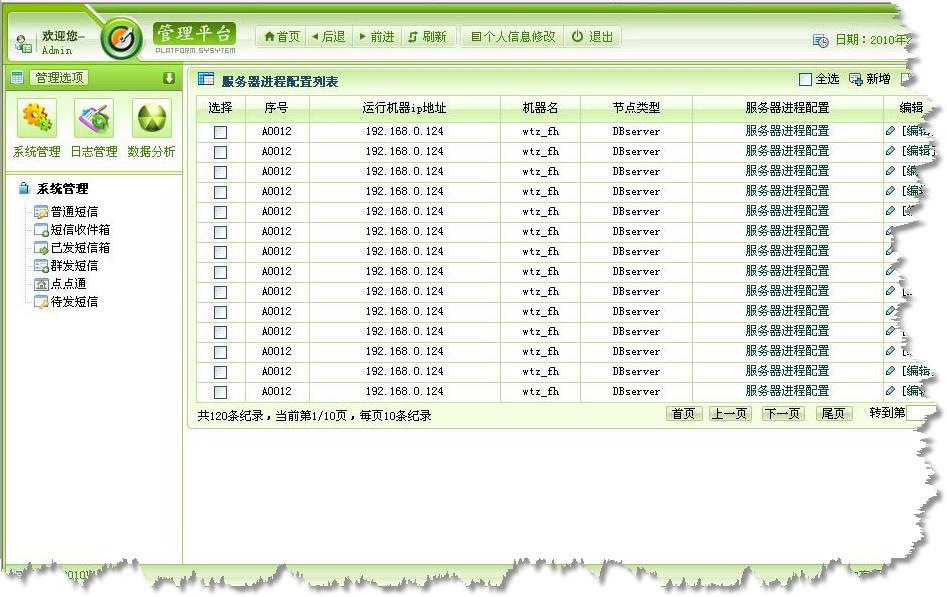Open 日志管理 icon module
The height and width of the screenshot is (597, 947).
pyautogui.click(x=94, y=118)
